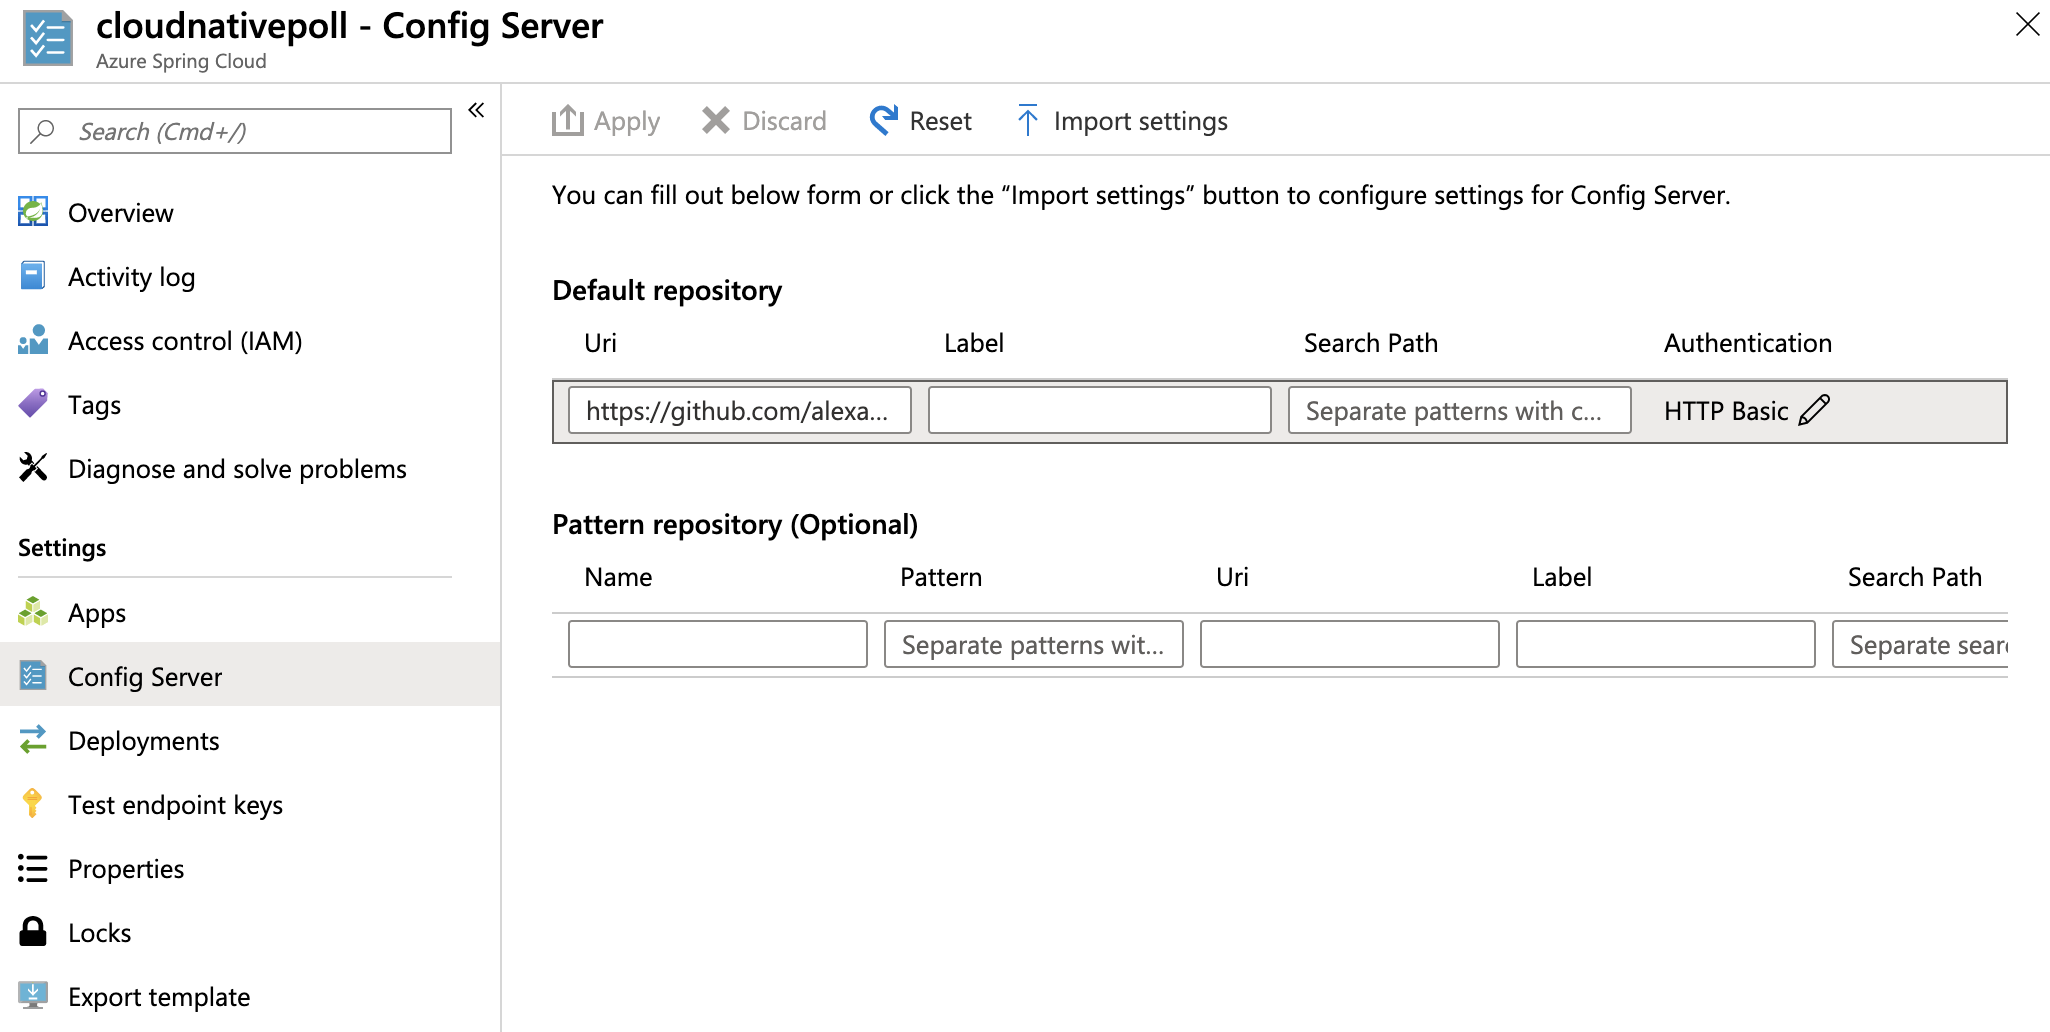Click pattern repository Label field

coord(1666,644)
